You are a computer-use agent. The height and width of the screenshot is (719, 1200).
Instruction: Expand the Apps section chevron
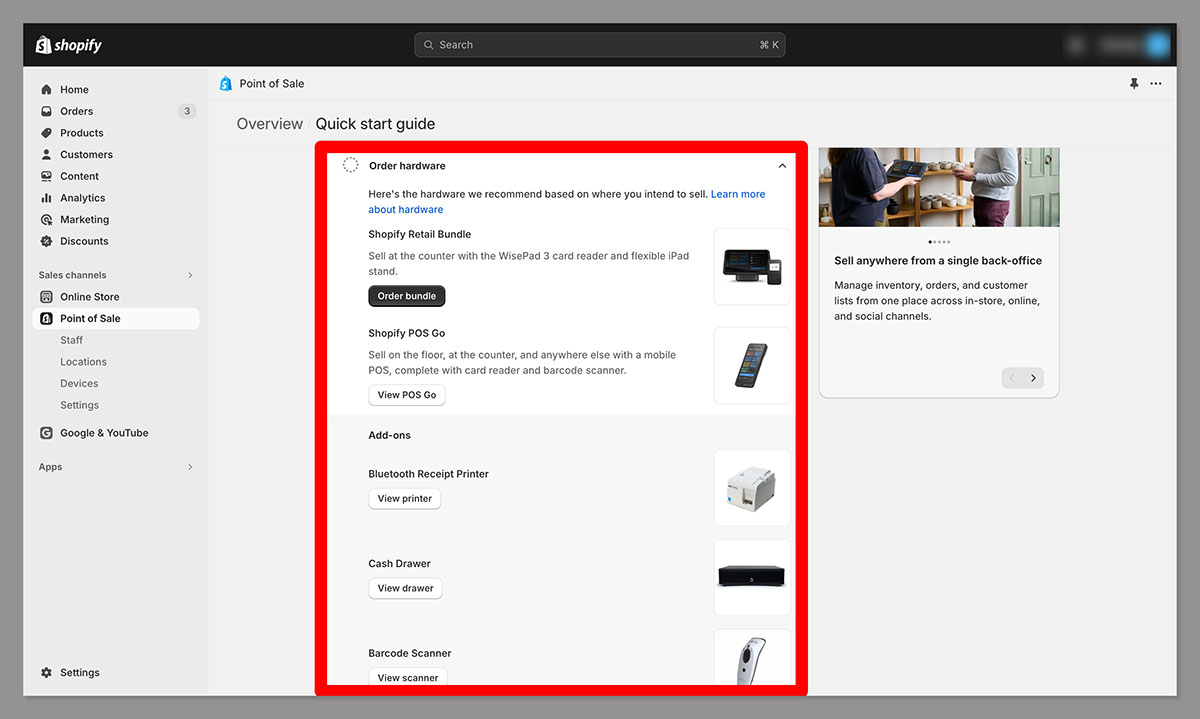(190, 467)
